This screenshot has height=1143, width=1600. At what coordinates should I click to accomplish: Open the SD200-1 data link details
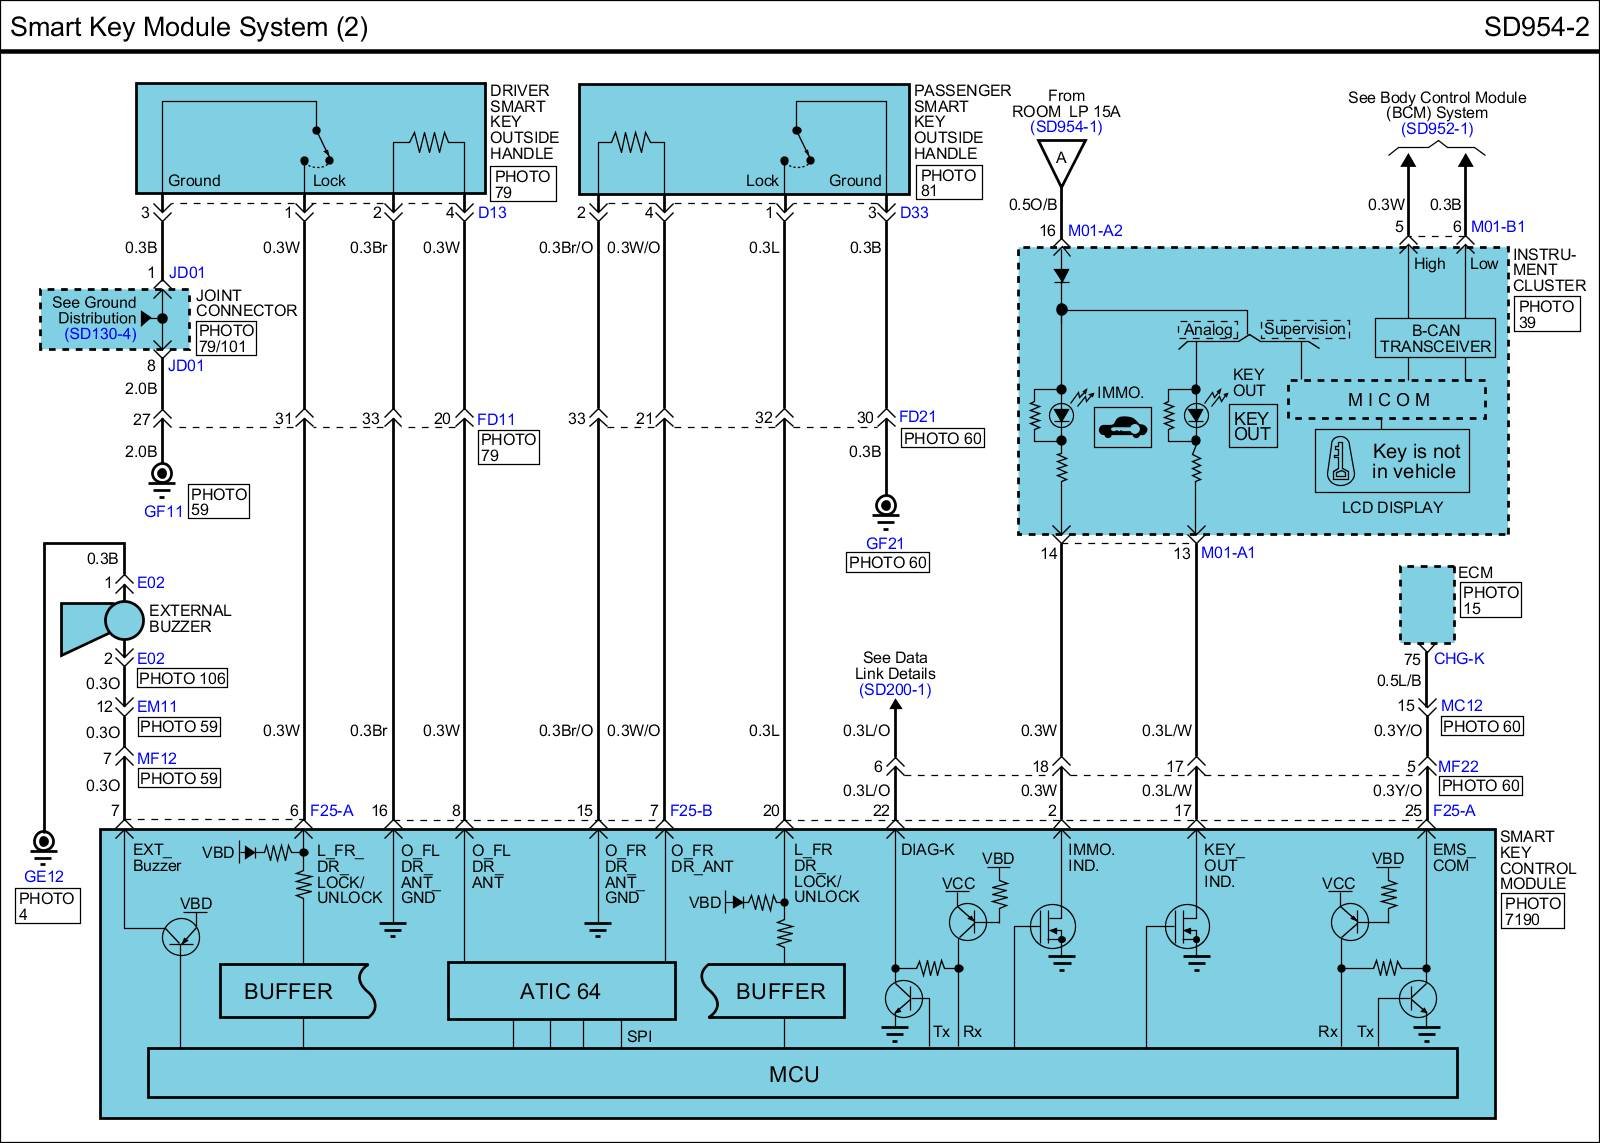point(894,690)
